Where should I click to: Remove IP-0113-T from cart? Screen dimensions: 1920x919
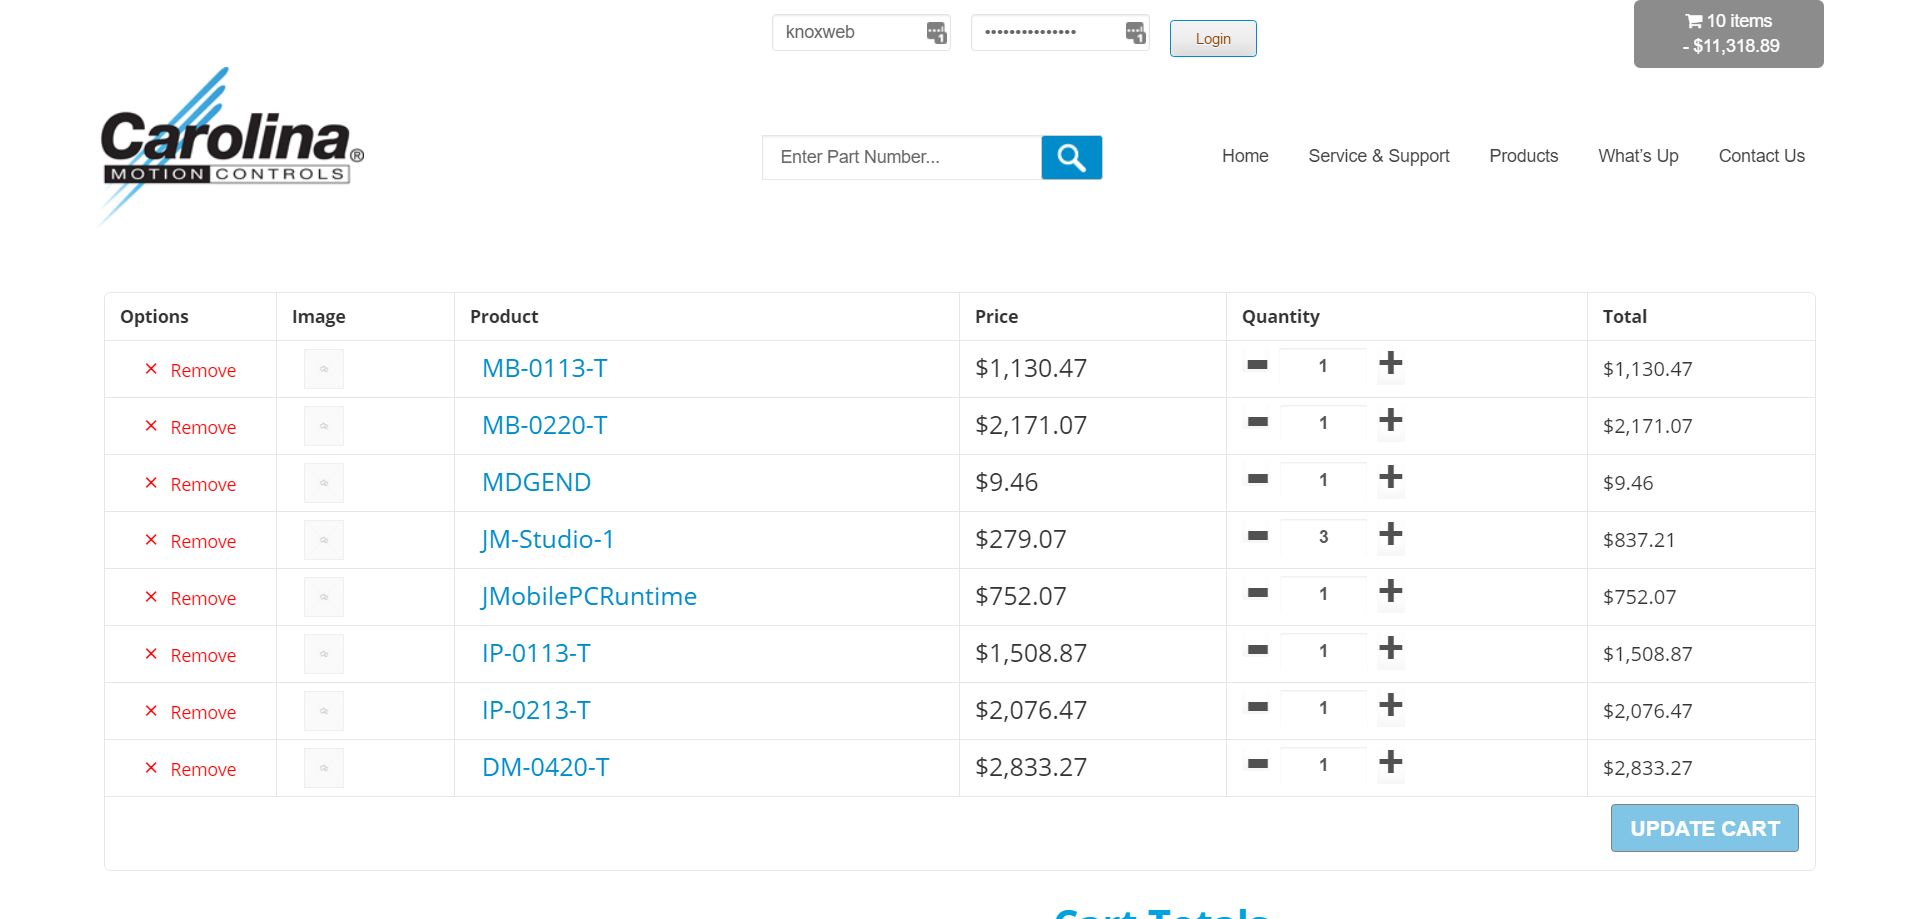click(x=191, y=655)
